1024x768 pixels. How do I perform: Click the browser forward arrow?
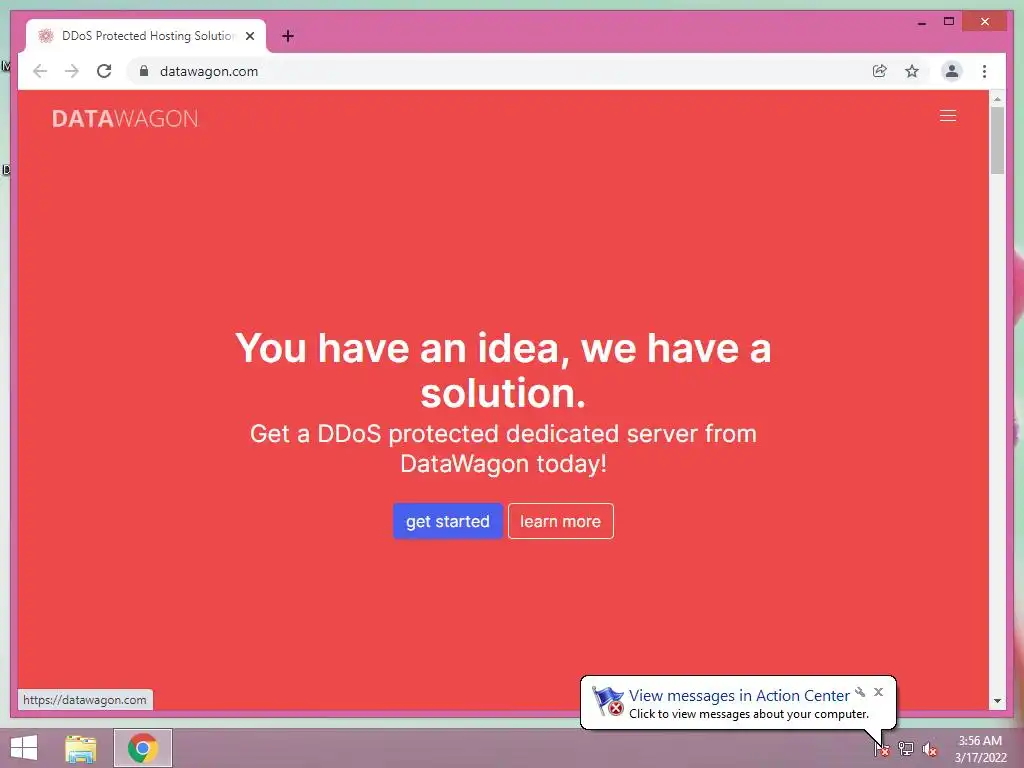pos(72,71)
